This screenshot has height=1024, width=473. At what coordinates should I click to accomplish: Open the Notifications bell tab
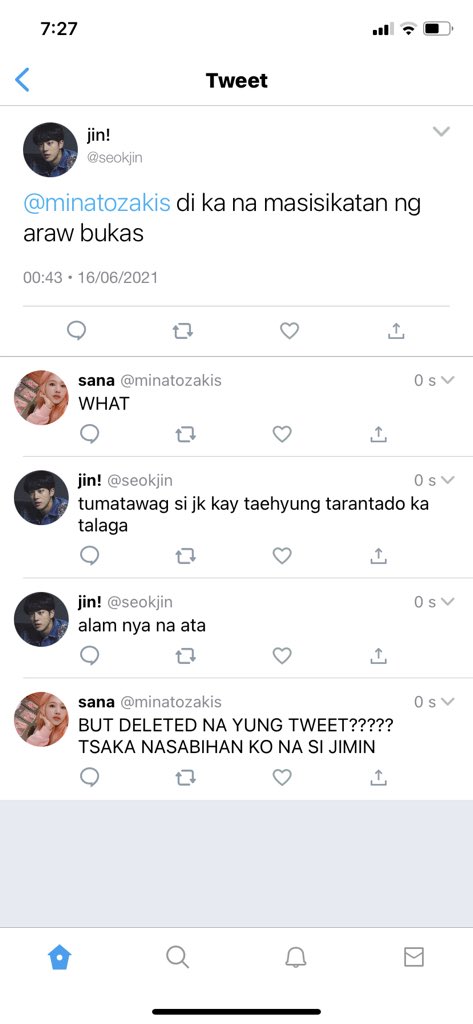coord(296,957)
